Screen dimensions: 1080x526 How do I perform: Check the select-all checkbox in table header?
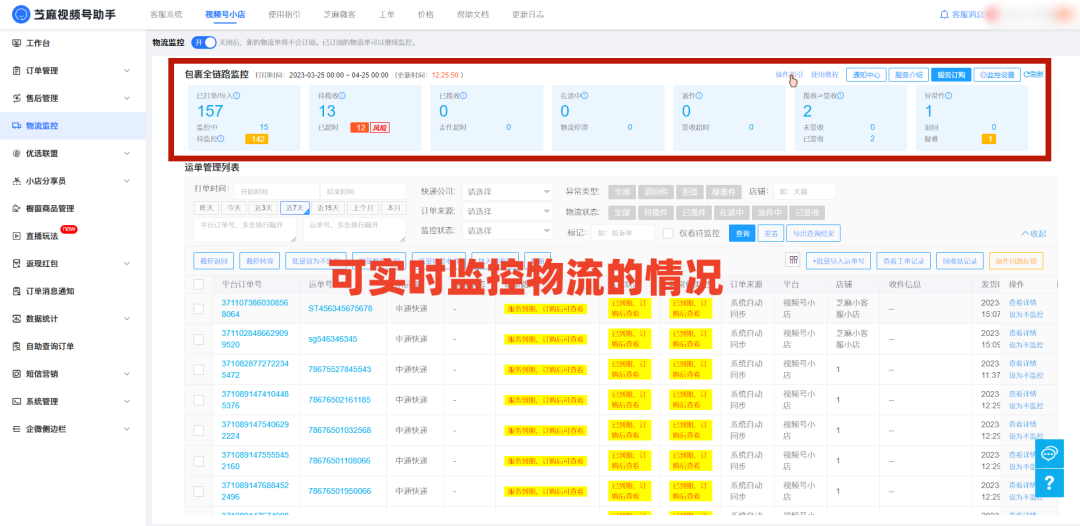coord(198,284)
